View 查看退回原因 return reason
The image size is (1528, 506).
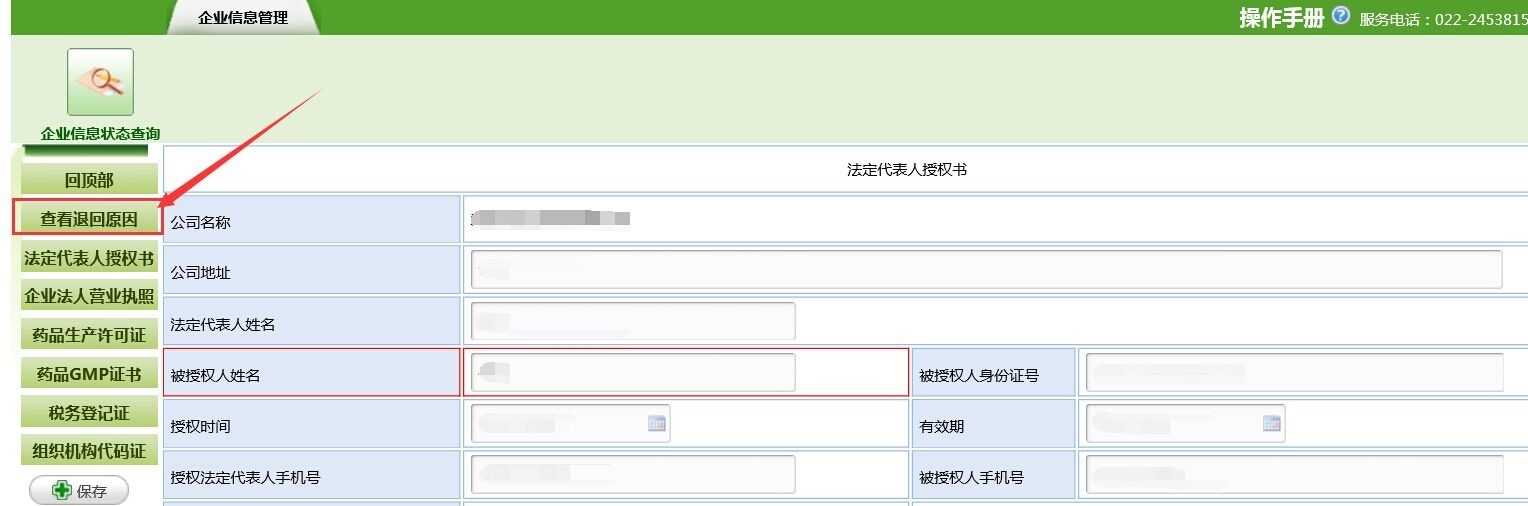(x=88, y=219)
